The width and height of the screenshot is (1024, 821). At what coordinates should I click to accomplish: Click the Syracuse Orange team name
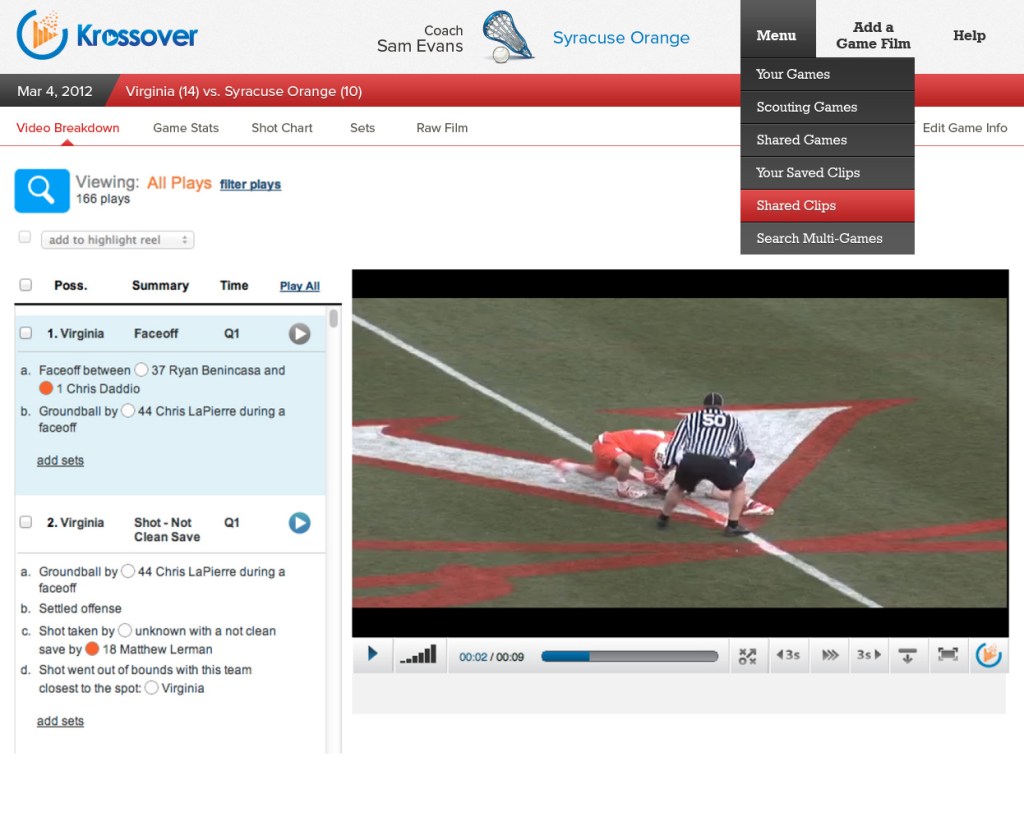click(x=621, y=38)
